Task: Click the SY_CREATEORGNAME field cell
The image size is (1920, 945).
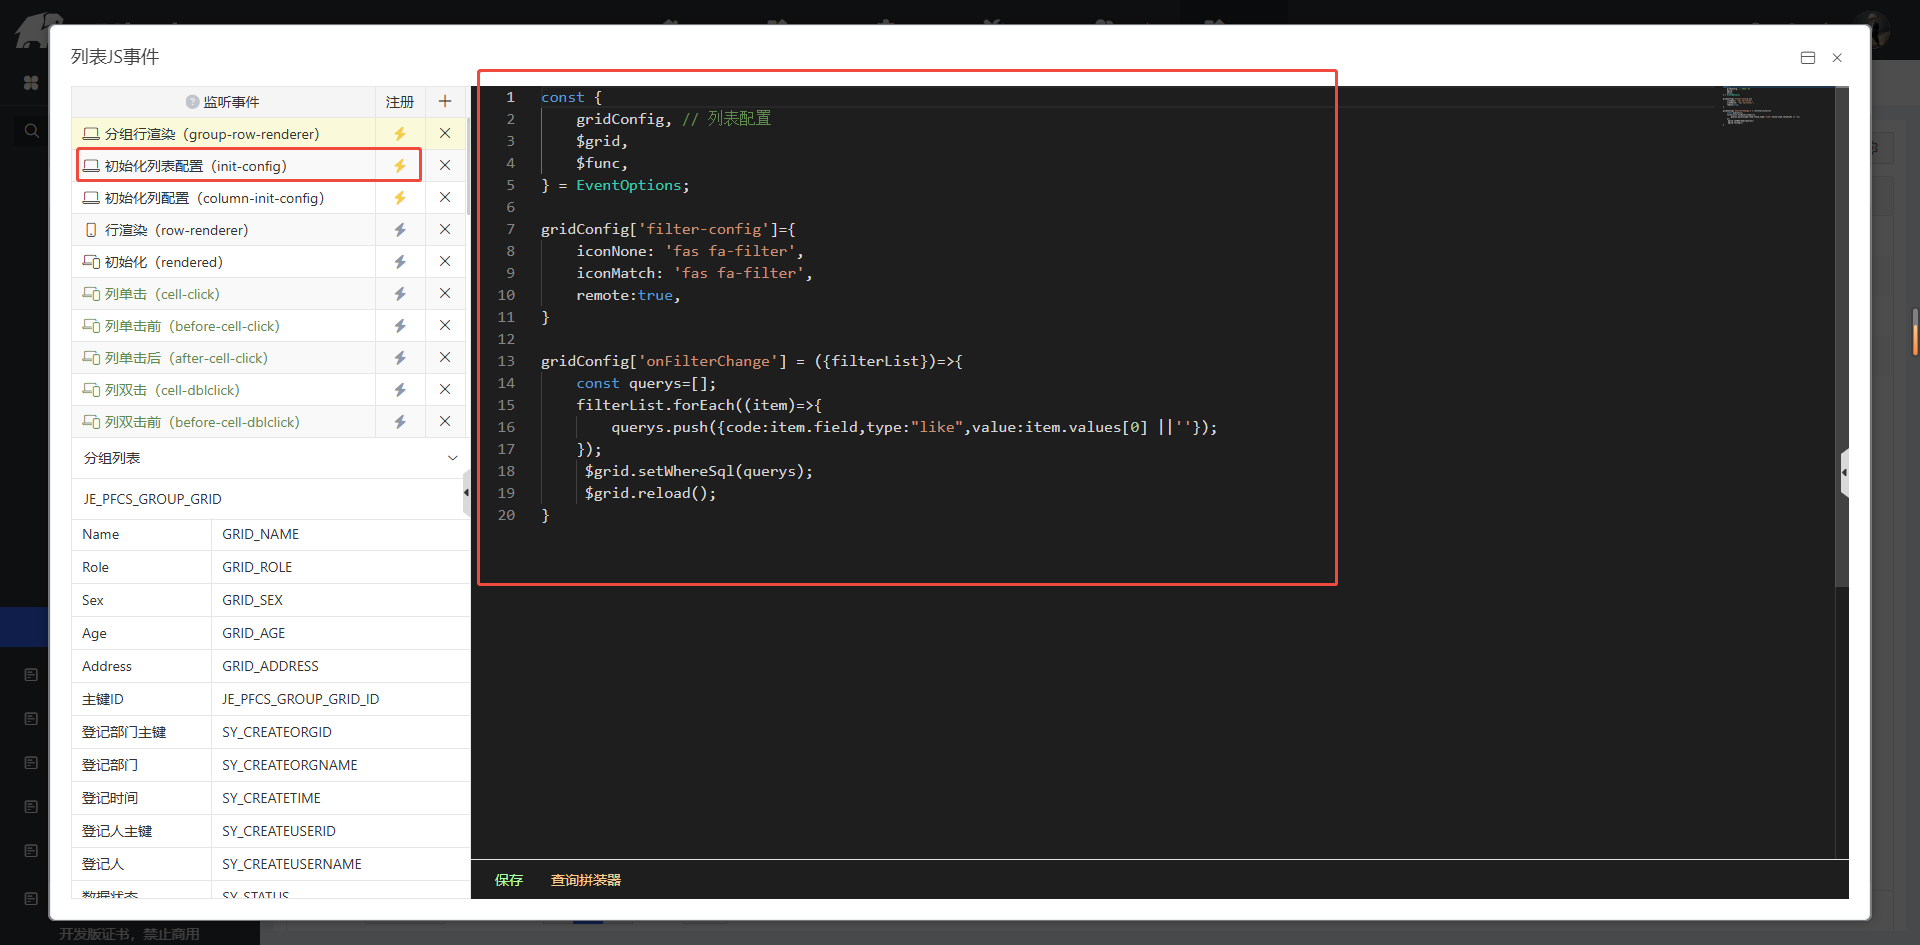Action: (340, 765)
